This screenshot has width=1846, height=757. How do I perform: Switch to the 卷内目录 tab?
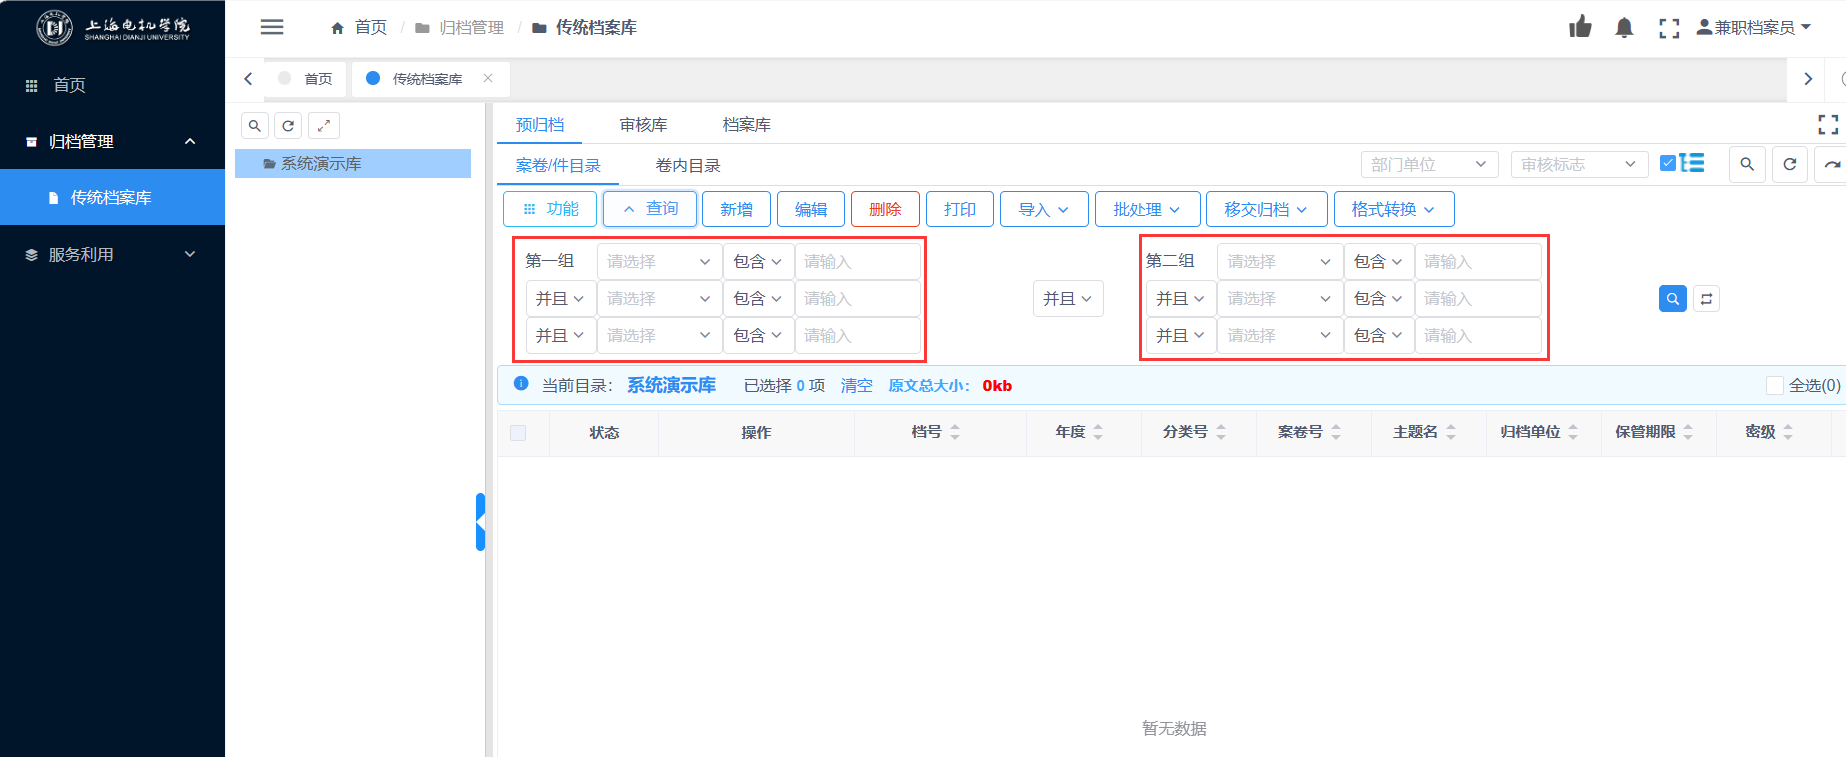pyautogui.click(x=687, y=166)
